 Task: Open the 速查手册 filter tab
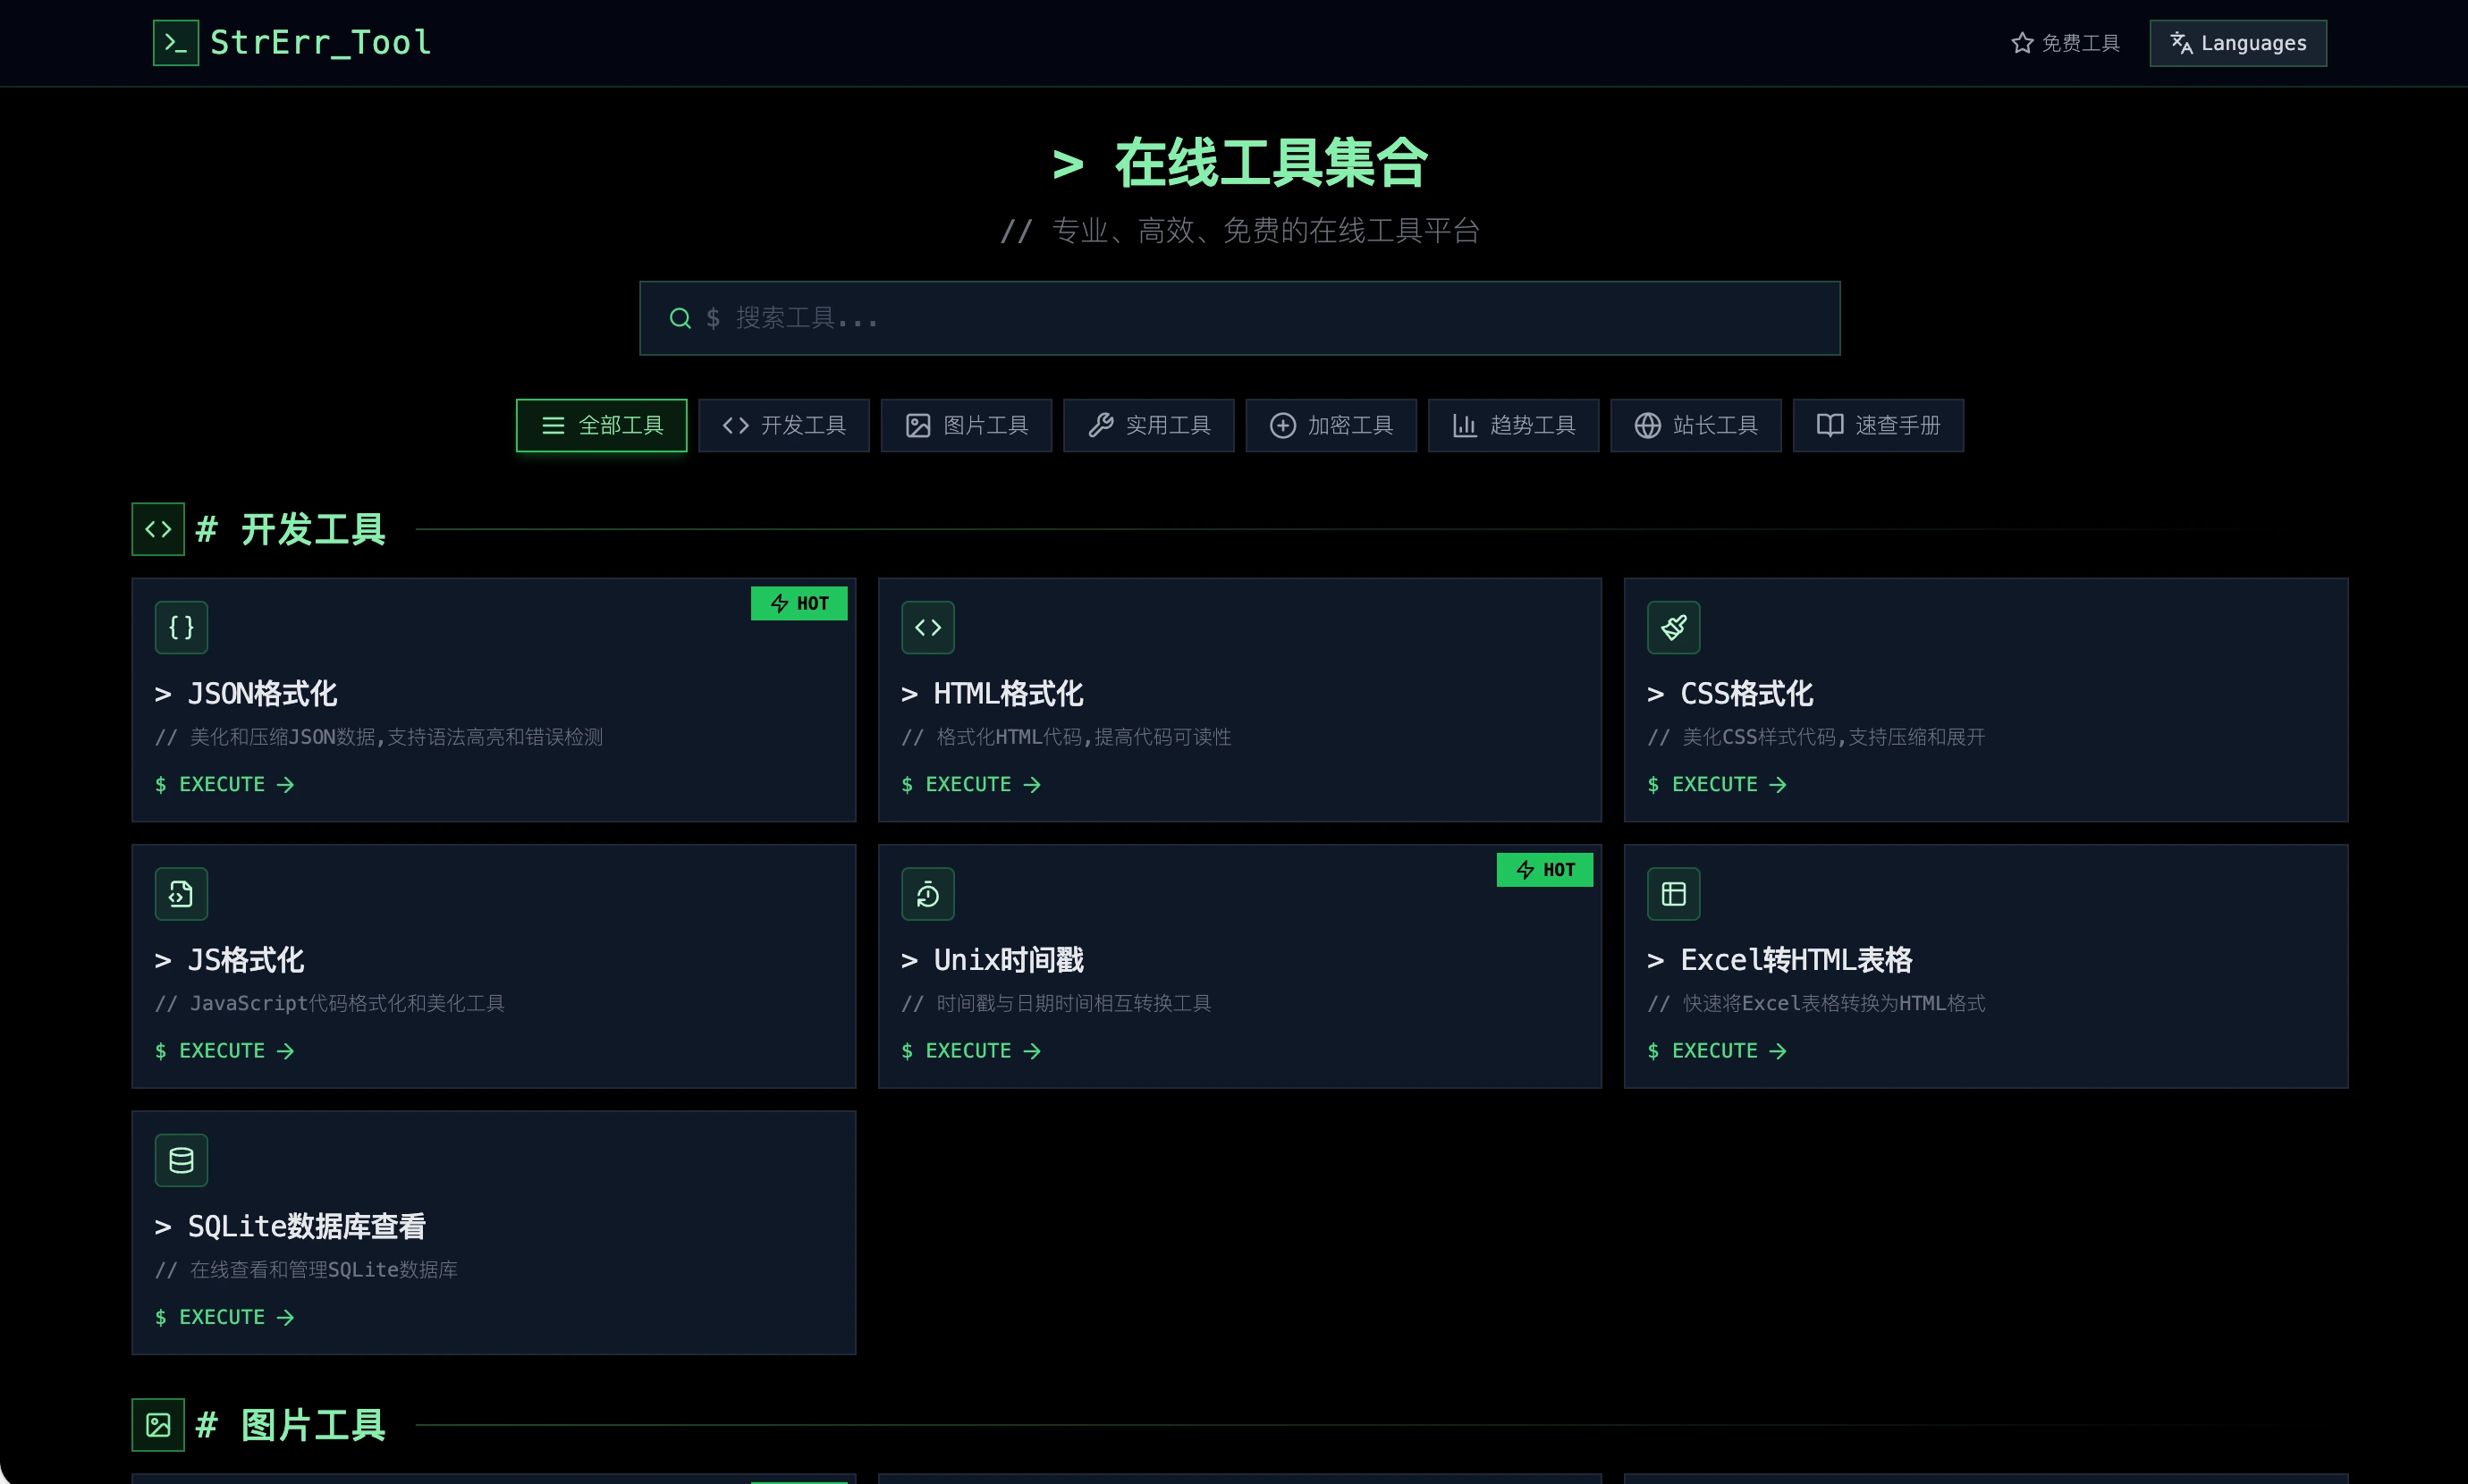pos(1877,426)
